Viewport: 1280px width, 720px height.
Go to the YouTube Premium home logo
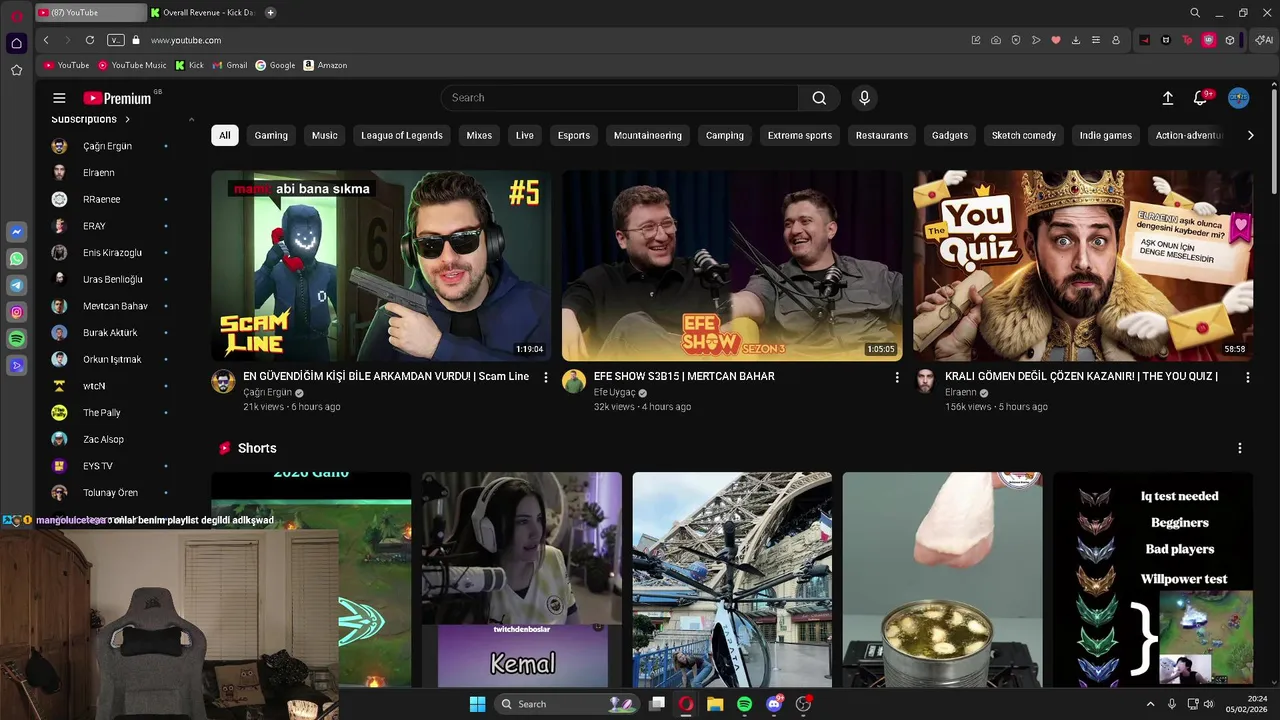(x=117, y=98)
